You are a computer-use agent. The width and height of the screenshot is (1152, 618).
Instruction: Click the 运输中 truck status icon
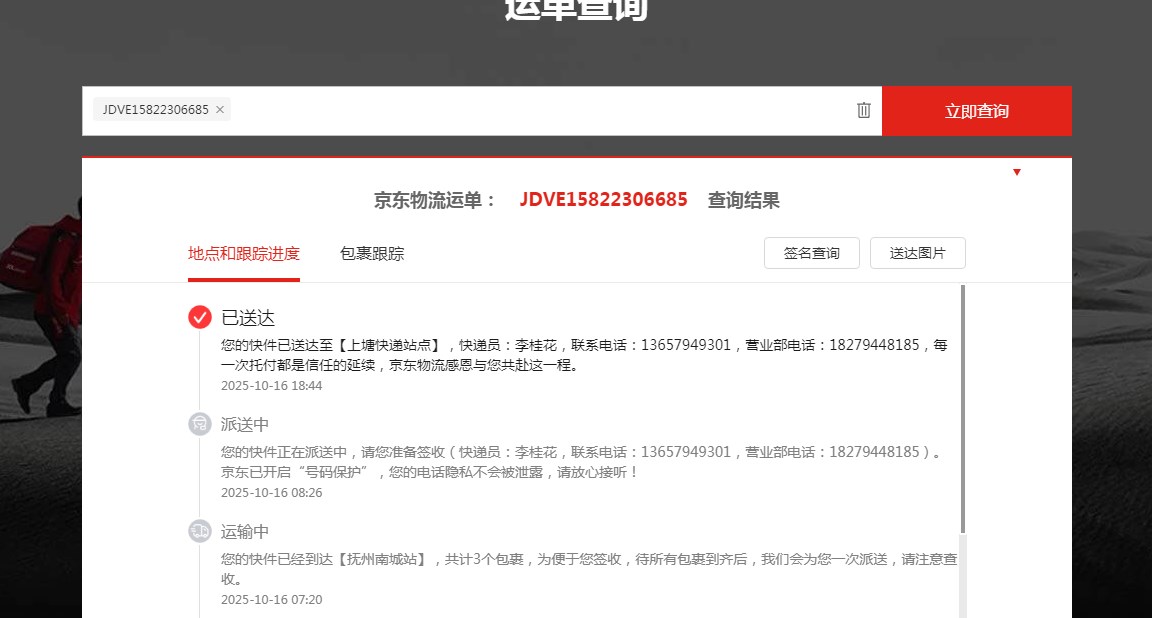pyautogui.click(x=200, y=531)
